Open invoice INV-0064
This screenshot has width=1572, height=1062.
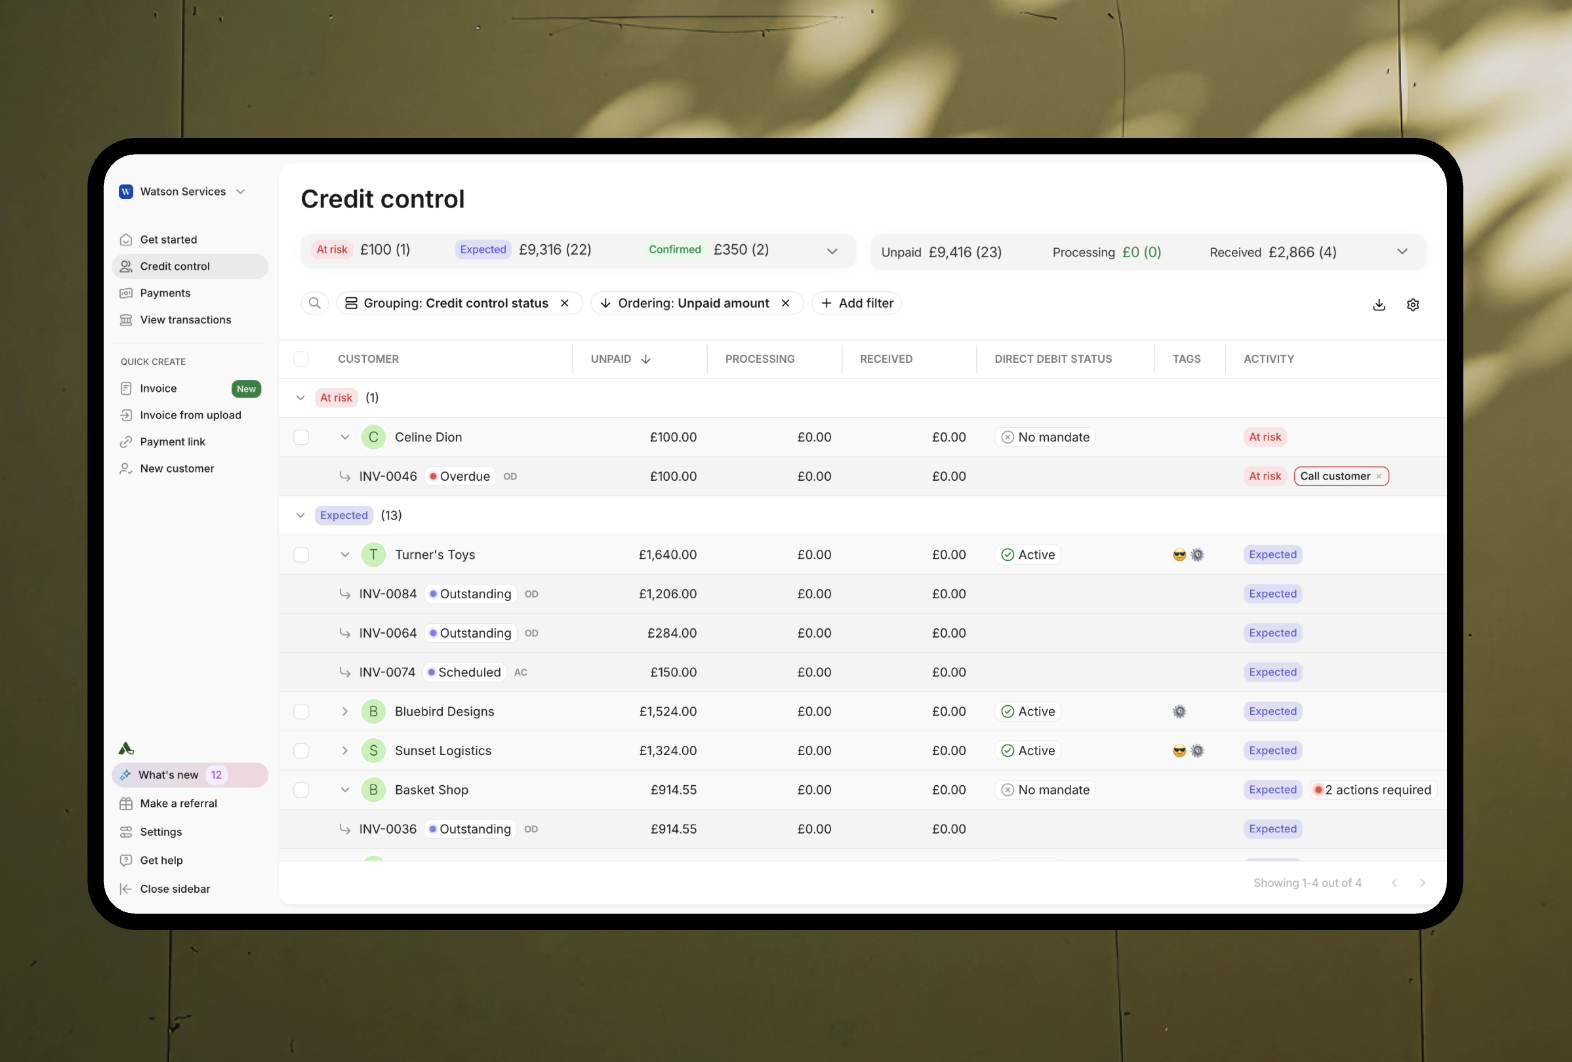388,633
